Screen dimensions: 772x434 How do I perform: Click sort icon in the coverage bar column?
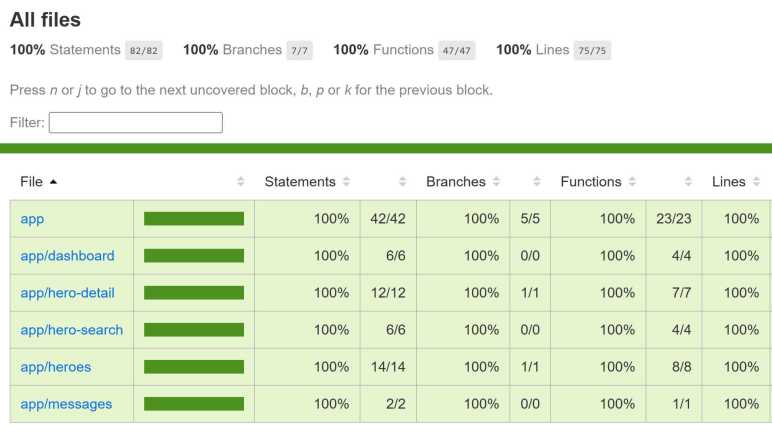point(241,182)
